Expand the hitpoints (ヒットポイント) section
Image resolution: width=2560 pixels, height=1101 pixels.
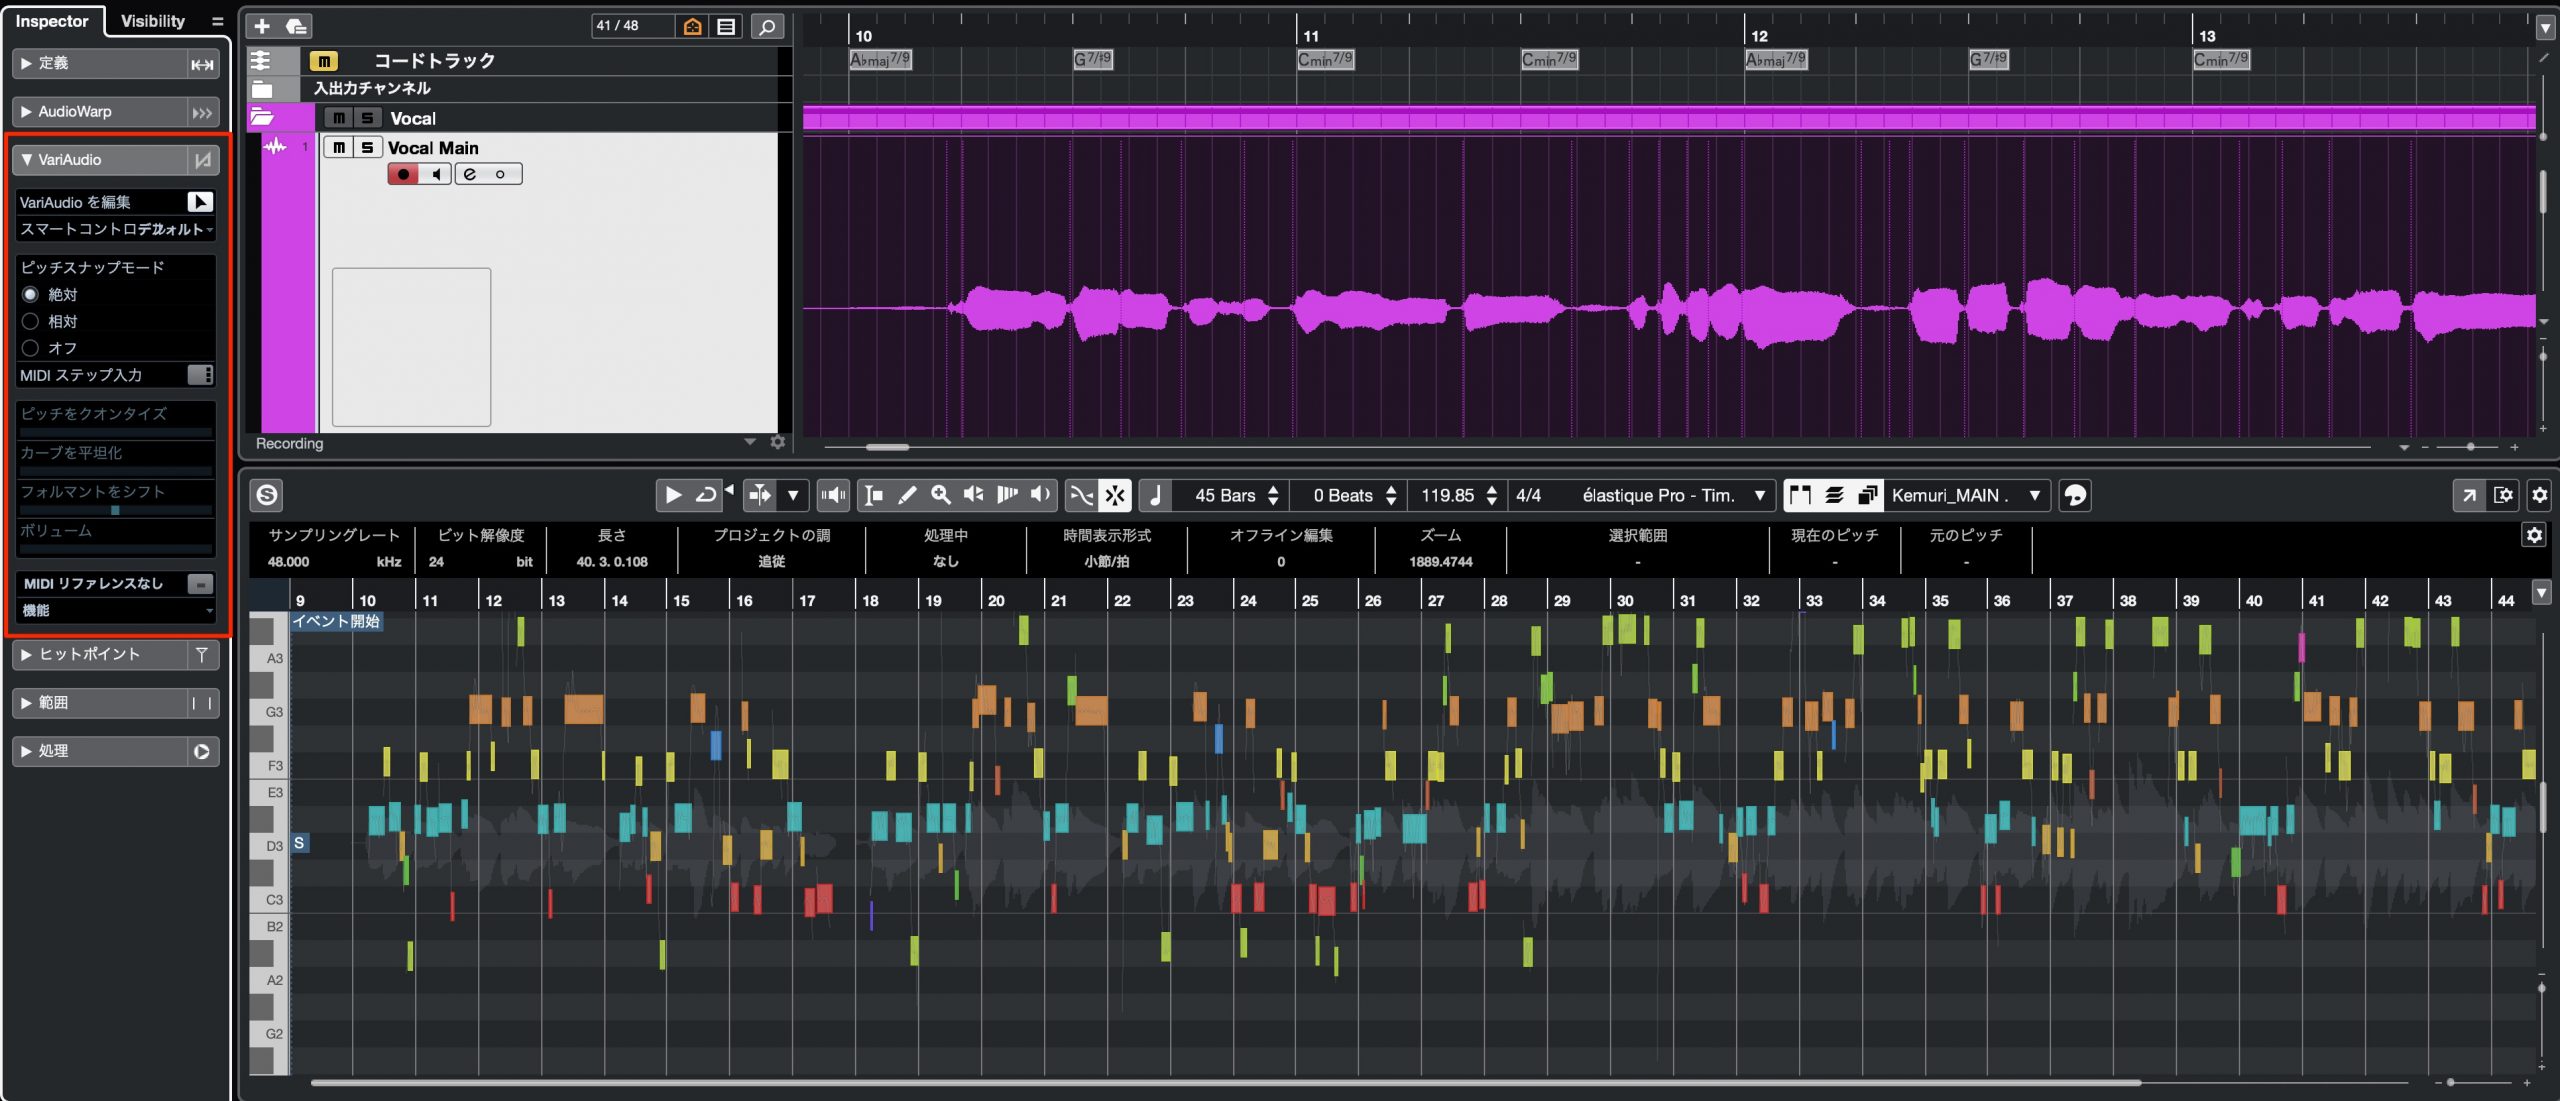pos(27,655)
